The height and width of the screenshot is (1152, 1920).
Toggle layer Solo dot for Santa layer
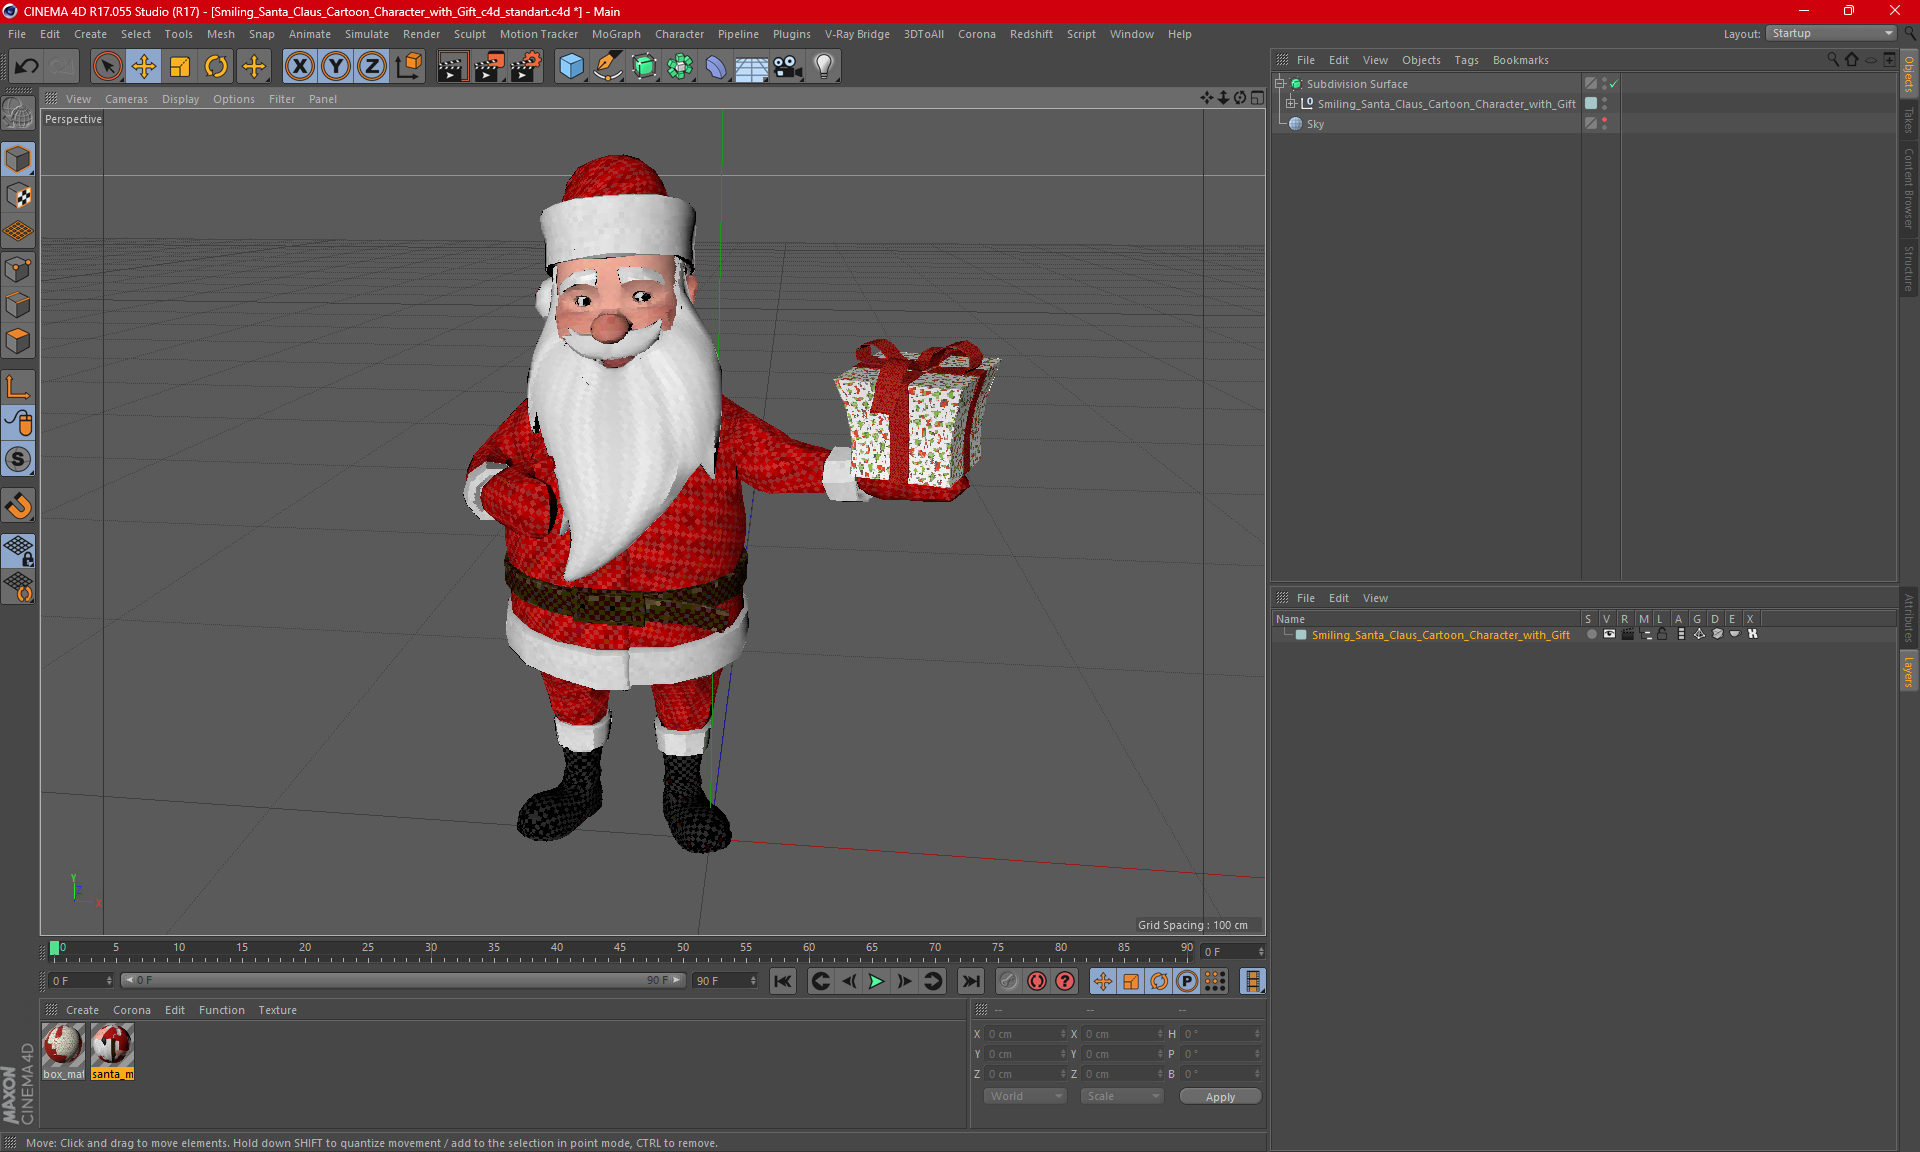(1591, 634)
